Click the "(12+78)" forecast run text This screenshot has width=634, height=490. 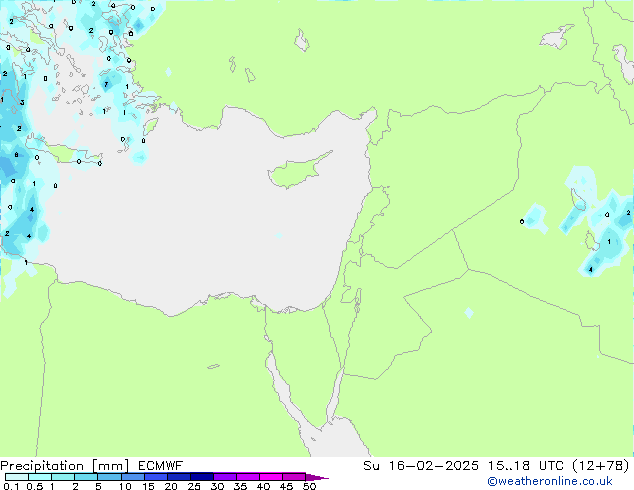pyautogui.click(x=601, y=466)
